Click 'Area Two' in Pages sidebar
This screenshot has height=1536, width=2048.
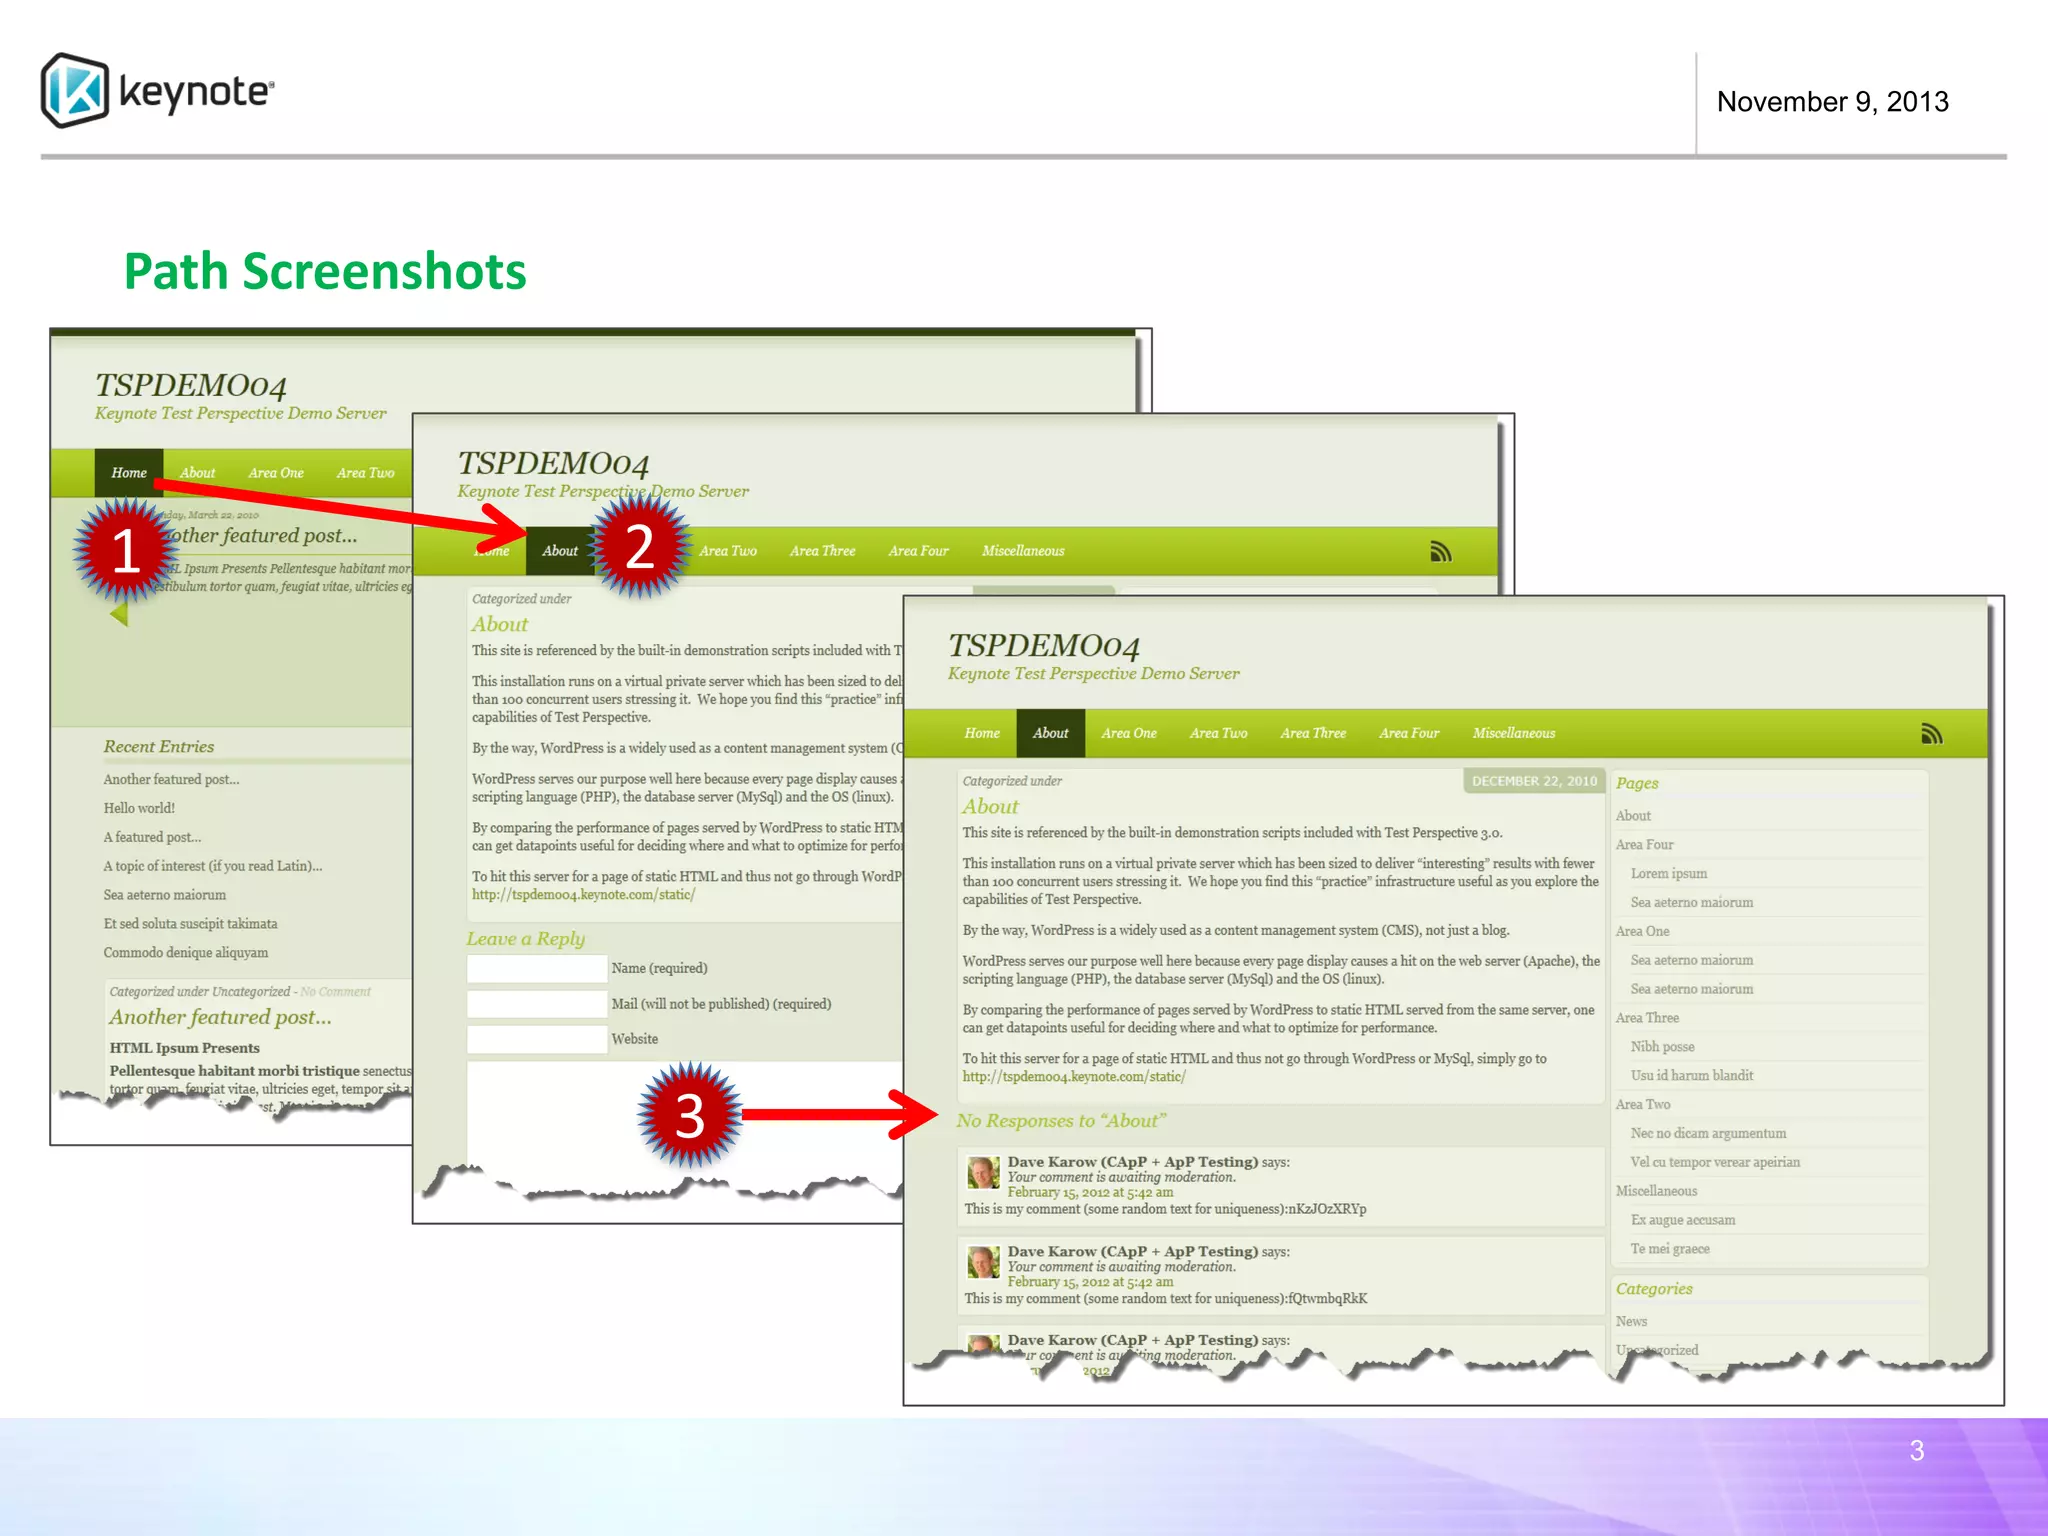pyautogui.click(x=1643, y=1105)
